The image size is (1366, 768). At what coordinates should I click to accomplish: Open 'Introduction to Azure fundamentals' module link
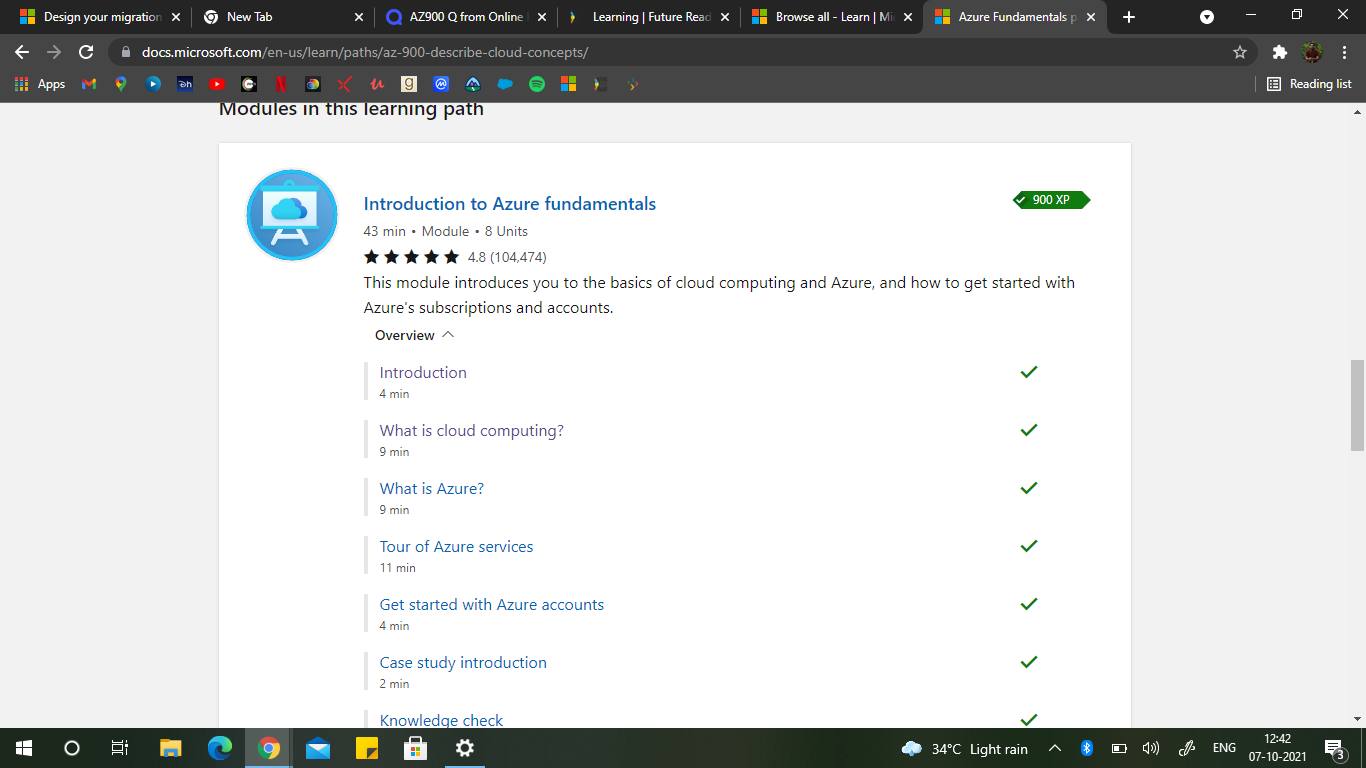[x=510, y=204]
